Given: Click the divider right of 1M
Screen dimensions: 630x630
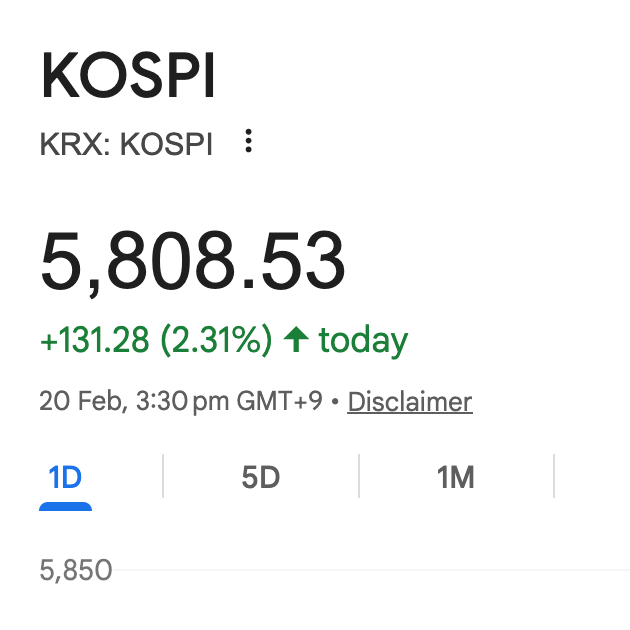Looking at the screenshot, I should coord(553,477).
